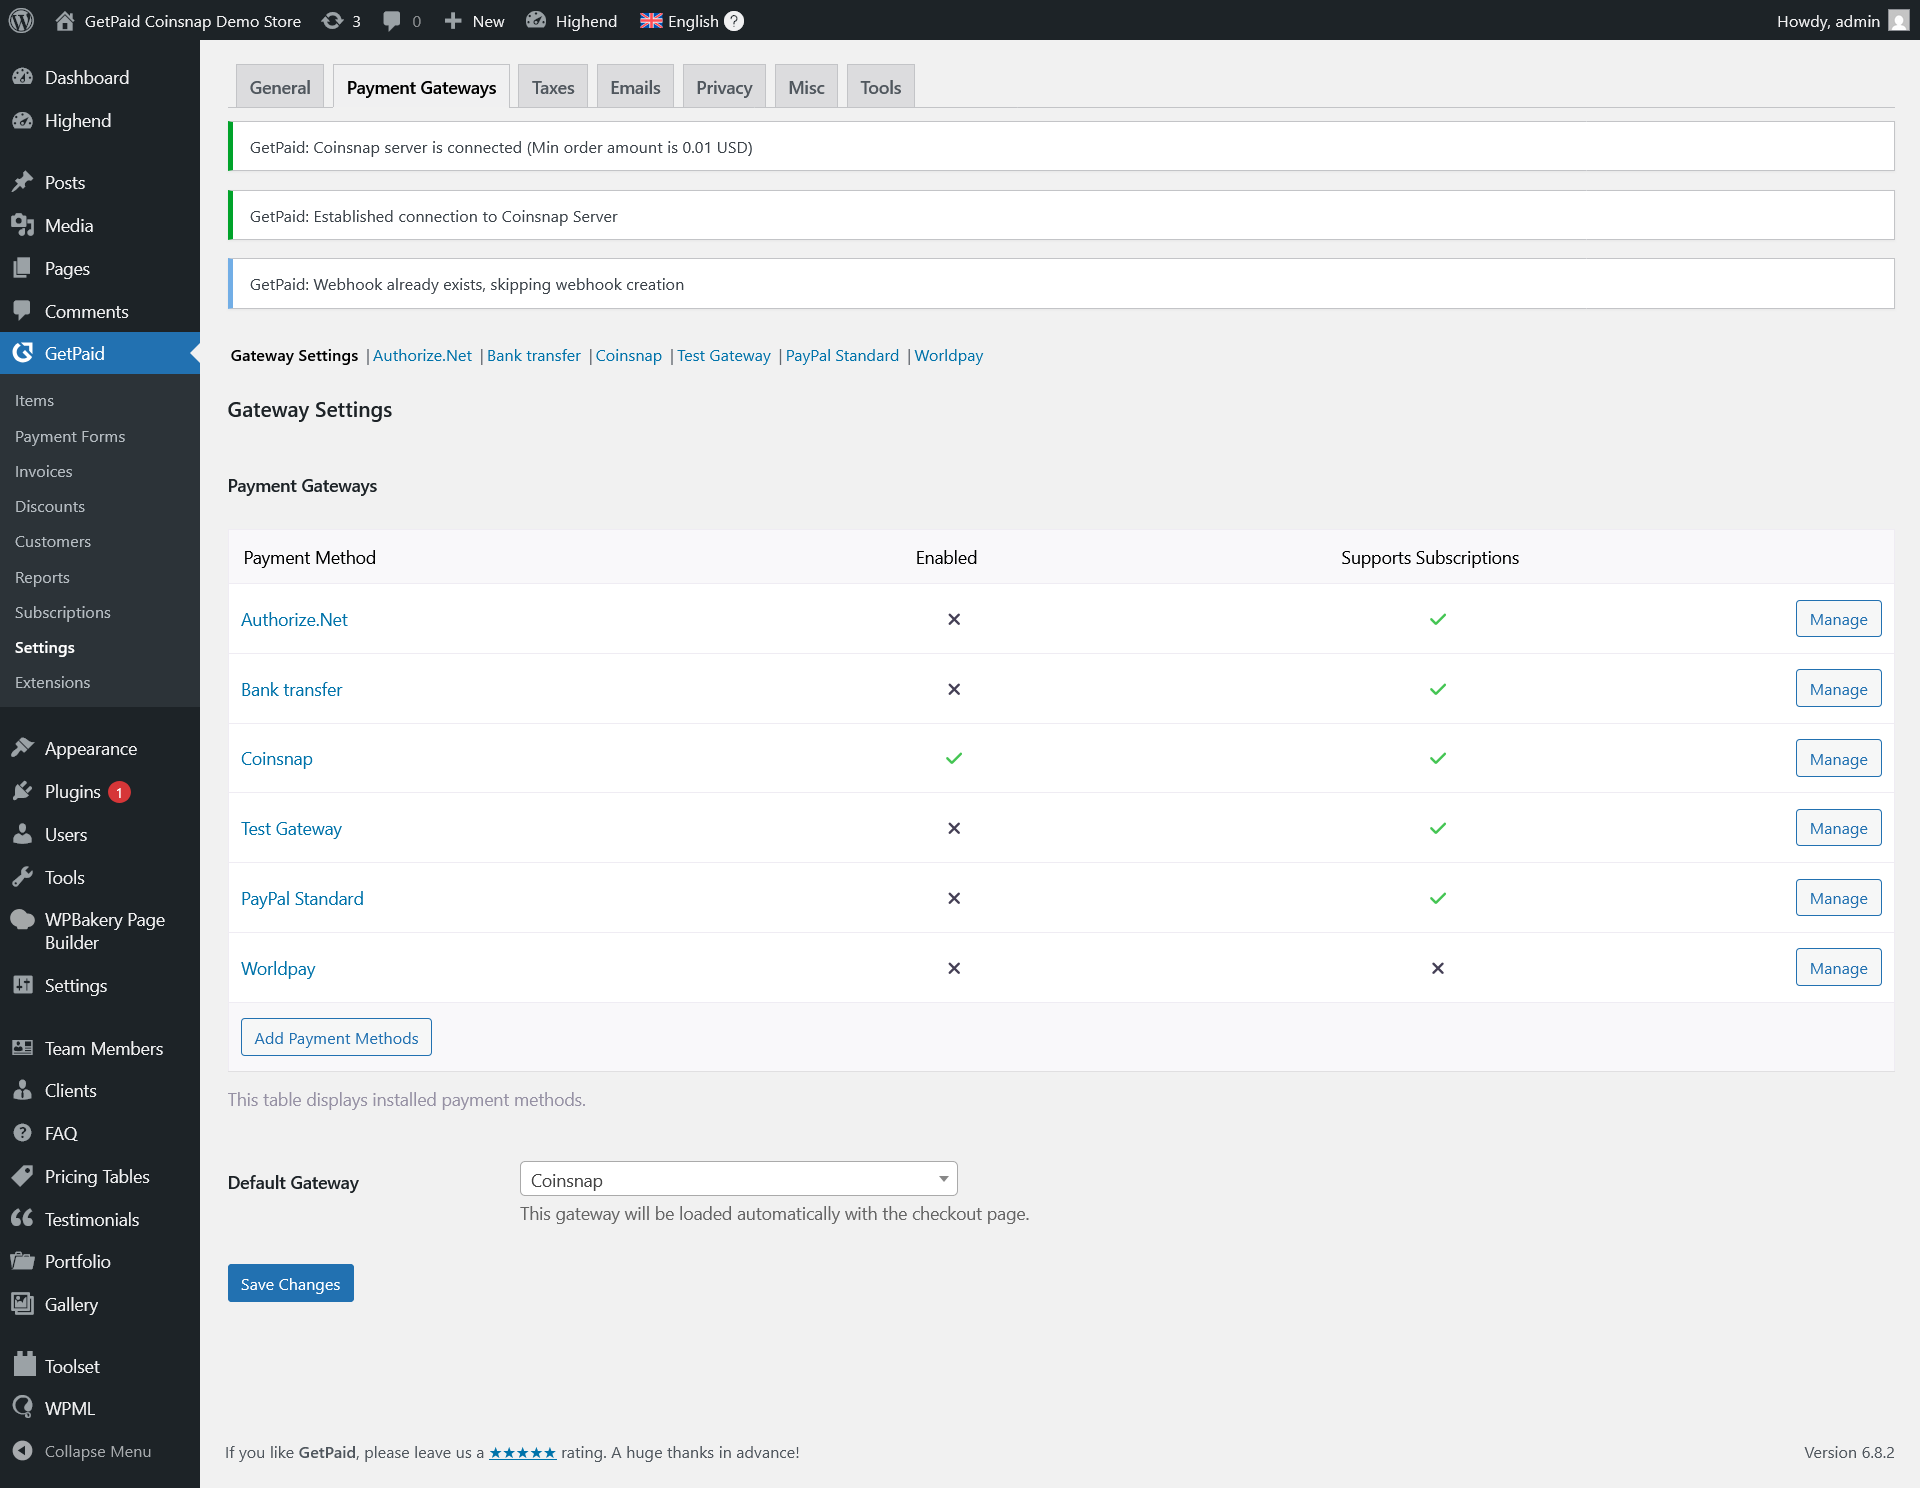
Task: Click the Gallery icon in sidebar
Action: 22,1304
